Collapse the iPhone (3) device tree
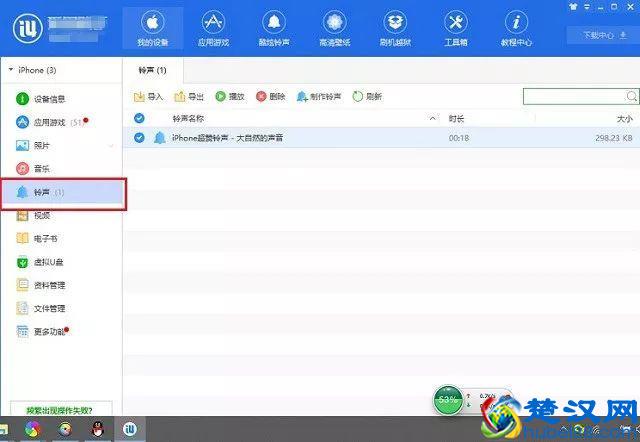The height and width of the screenshot is (442, 640). point(11,70)
